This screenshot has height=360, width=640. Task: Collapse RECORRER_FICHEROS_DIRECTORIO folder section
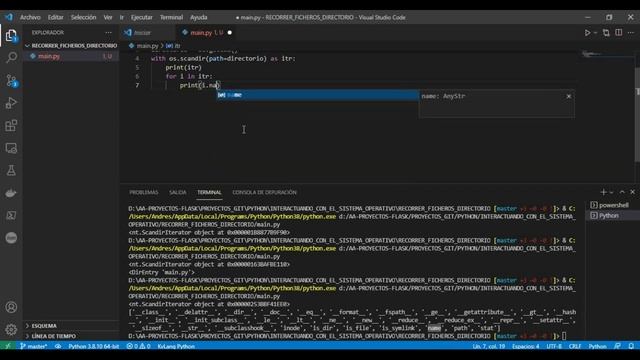pos(71,46)
